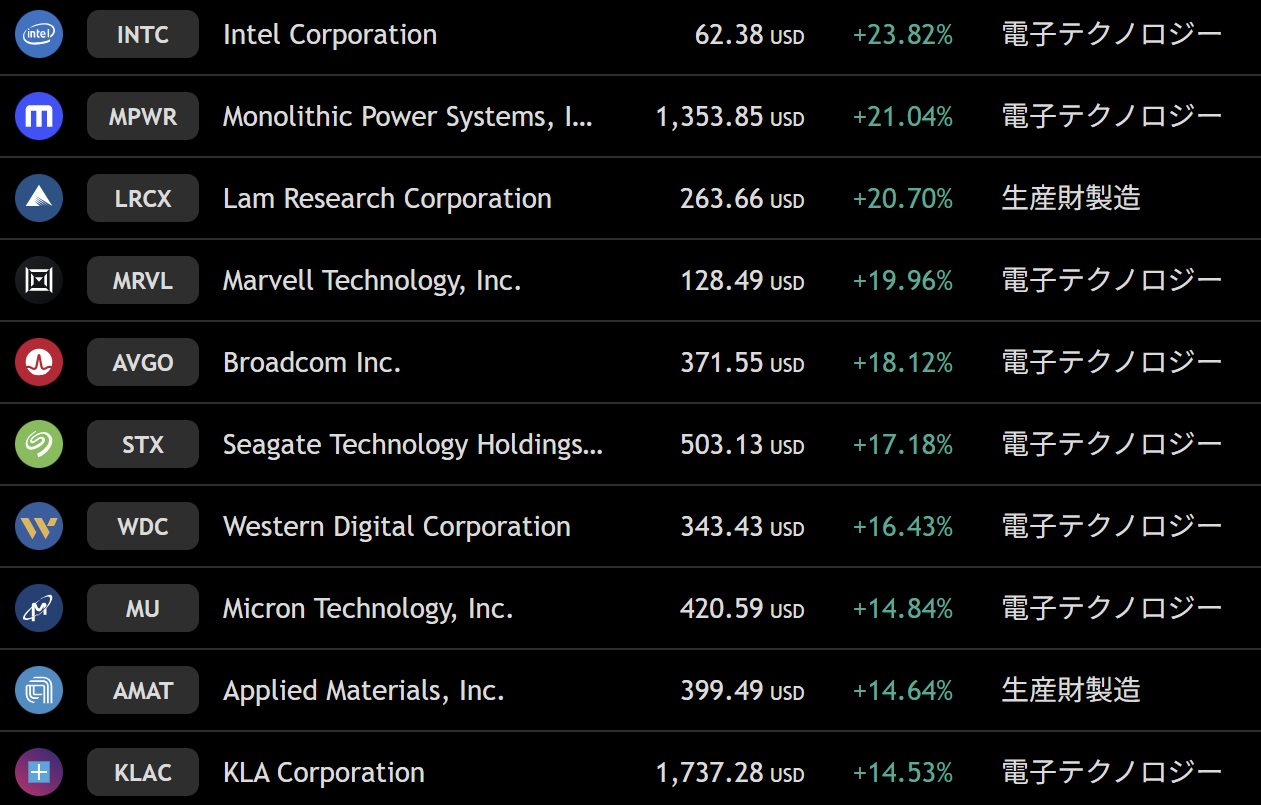
Task: Click the Applied Materials logo icon
Action: [x=39, y=691]
